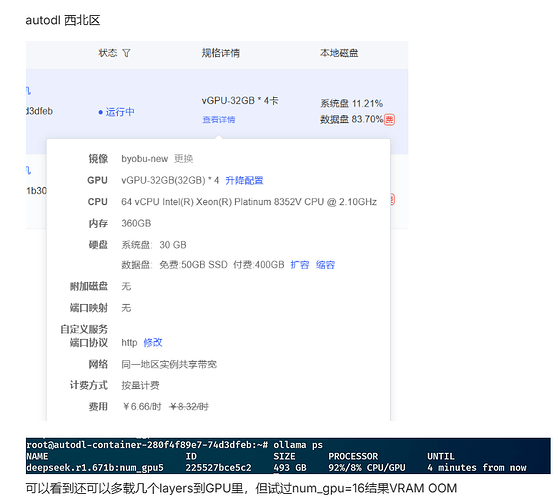
Task: Click the autodl 西北区 heading
Action: [x=63, y=20]
